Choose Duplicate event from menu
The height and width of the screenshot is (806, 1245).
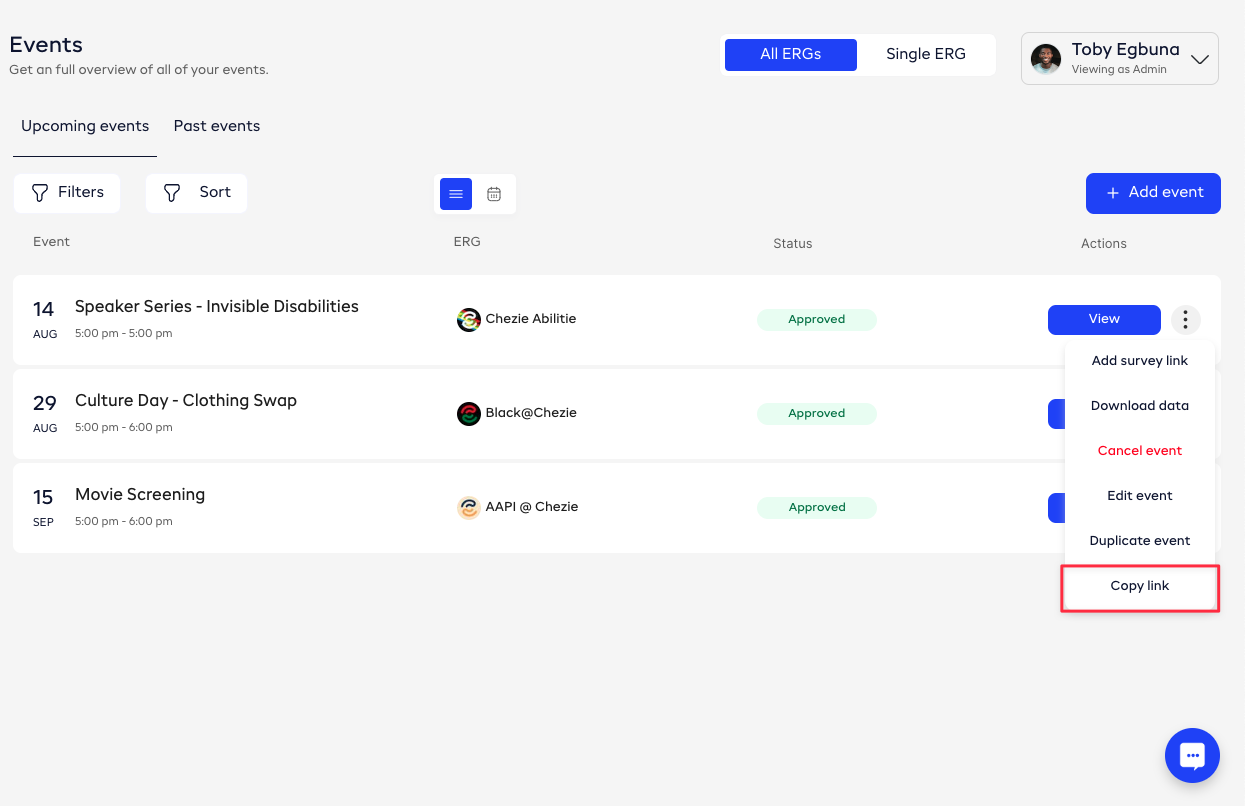(1139, 541)
